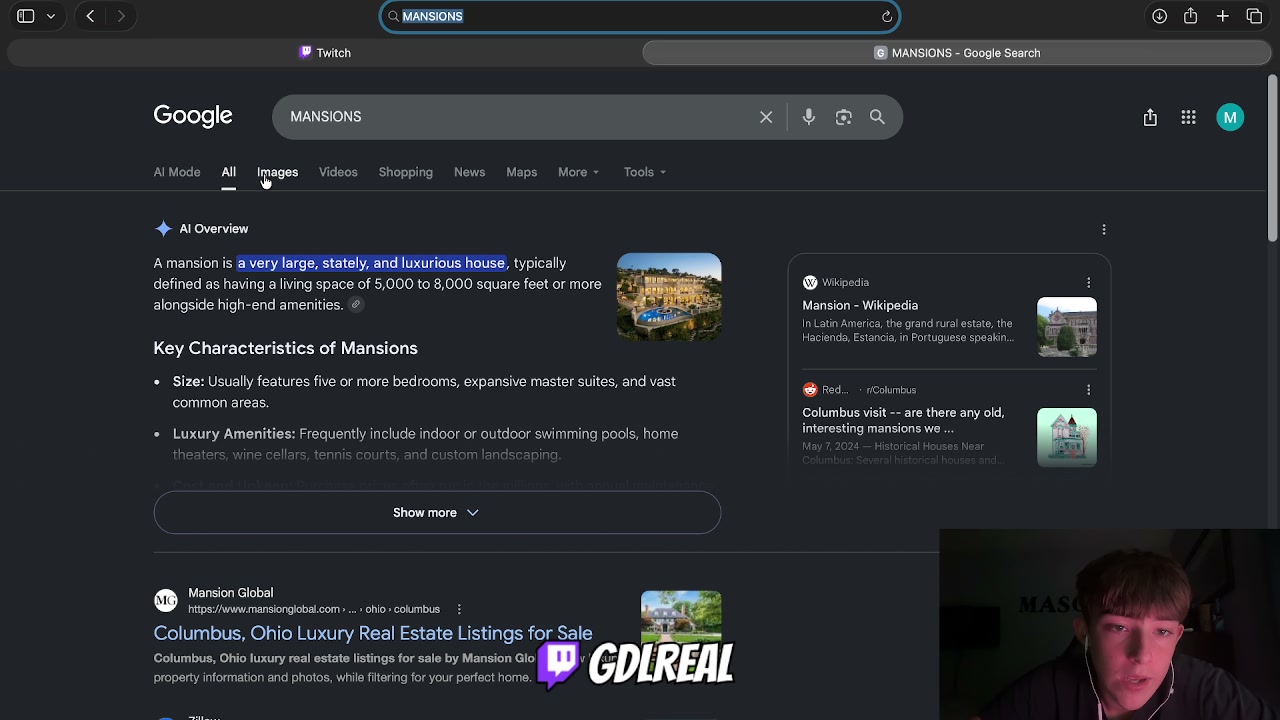The image size is (1280, 720).
Task: Open Columbus, Ohio Luxury Real Estate Listings link
Action: pyautogui.click(x=373, y=633)
